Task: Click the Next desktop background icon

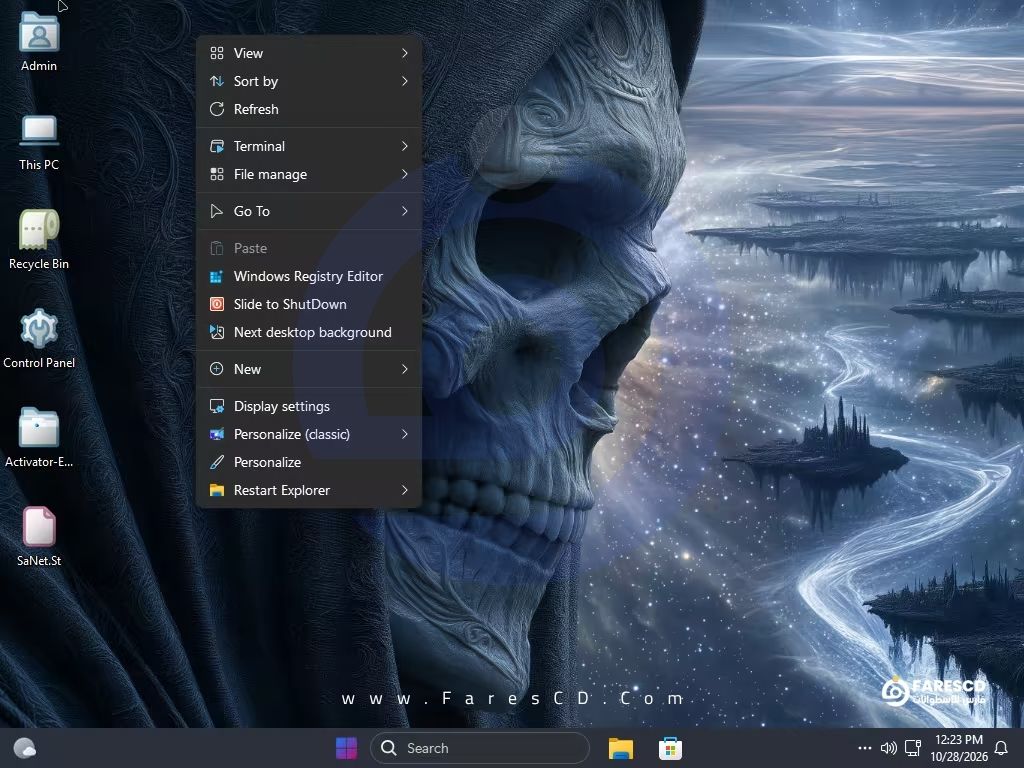Action: click(217, 332)
